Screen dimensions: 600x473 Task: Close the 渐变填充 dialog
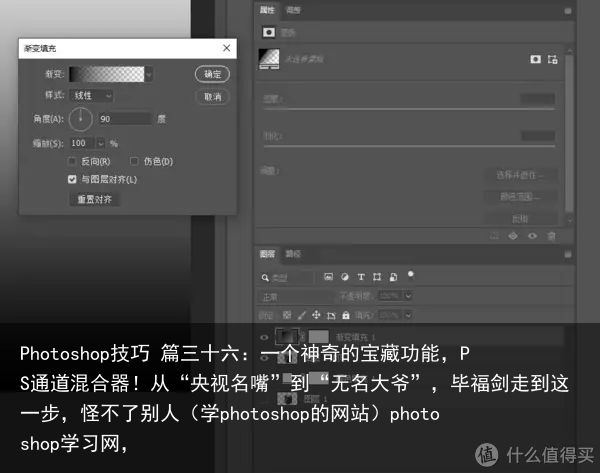tap(227, 48)
